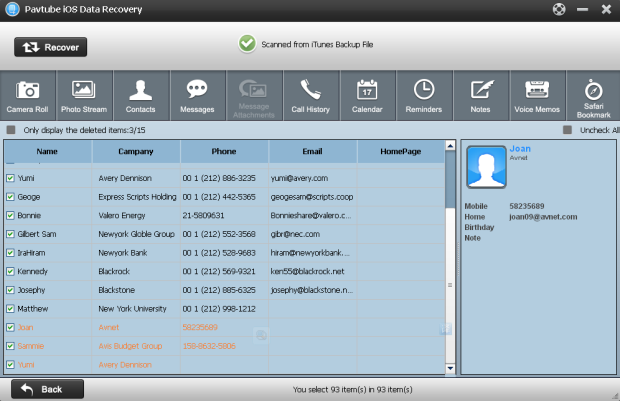
Task: Click the green scan-complete checkmark icon
Action: (x=247, y=44)
